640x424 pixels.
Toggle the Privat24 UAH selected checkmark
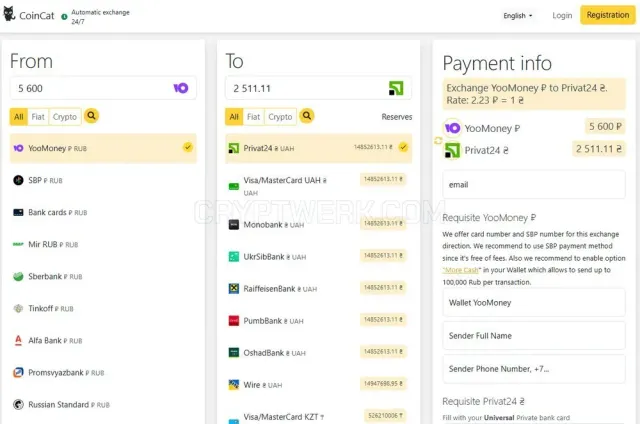(403, 147)
